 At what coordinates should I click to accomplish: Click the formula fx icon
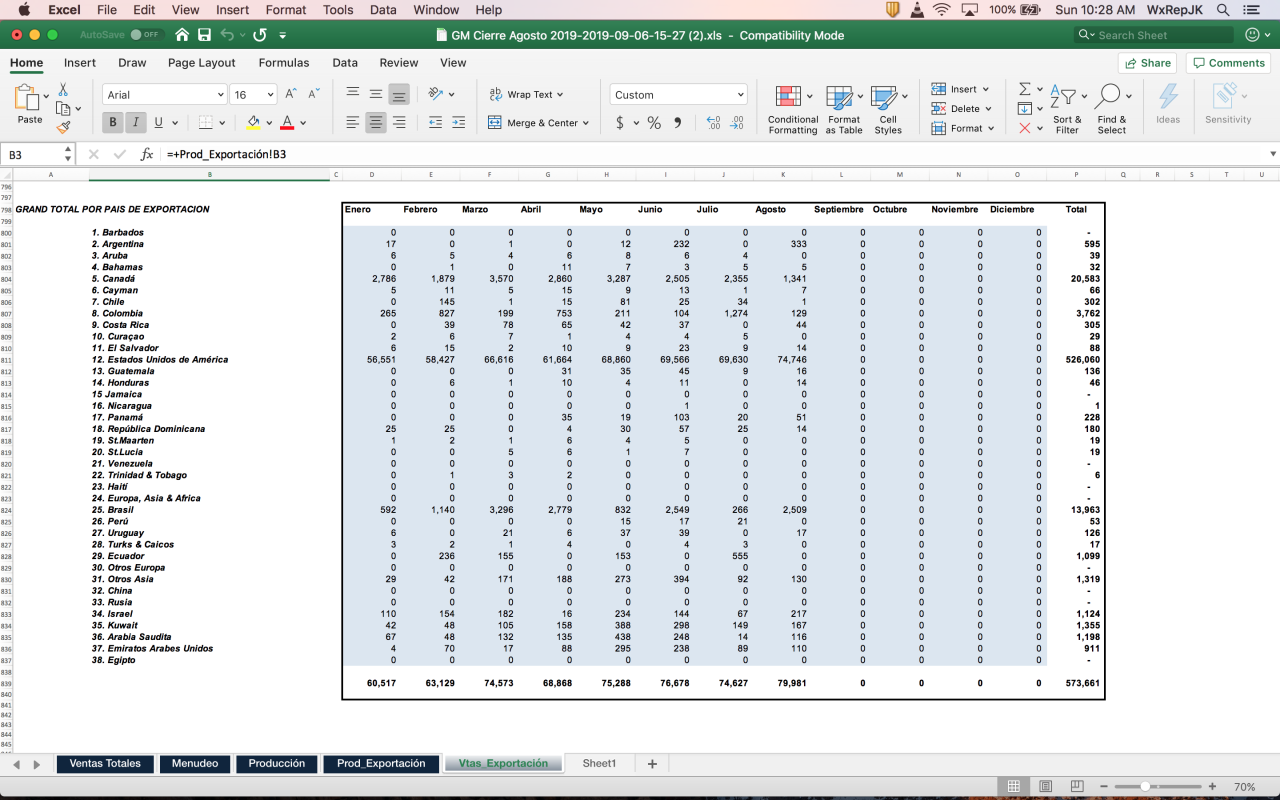[146, 155]
